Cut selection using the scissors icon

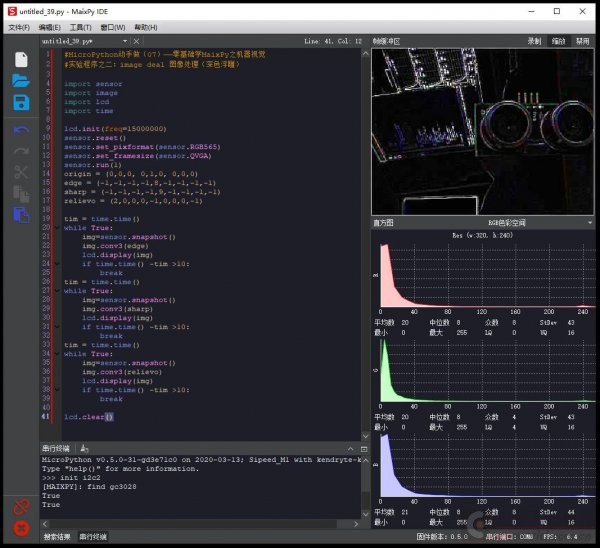pos(21,172)
